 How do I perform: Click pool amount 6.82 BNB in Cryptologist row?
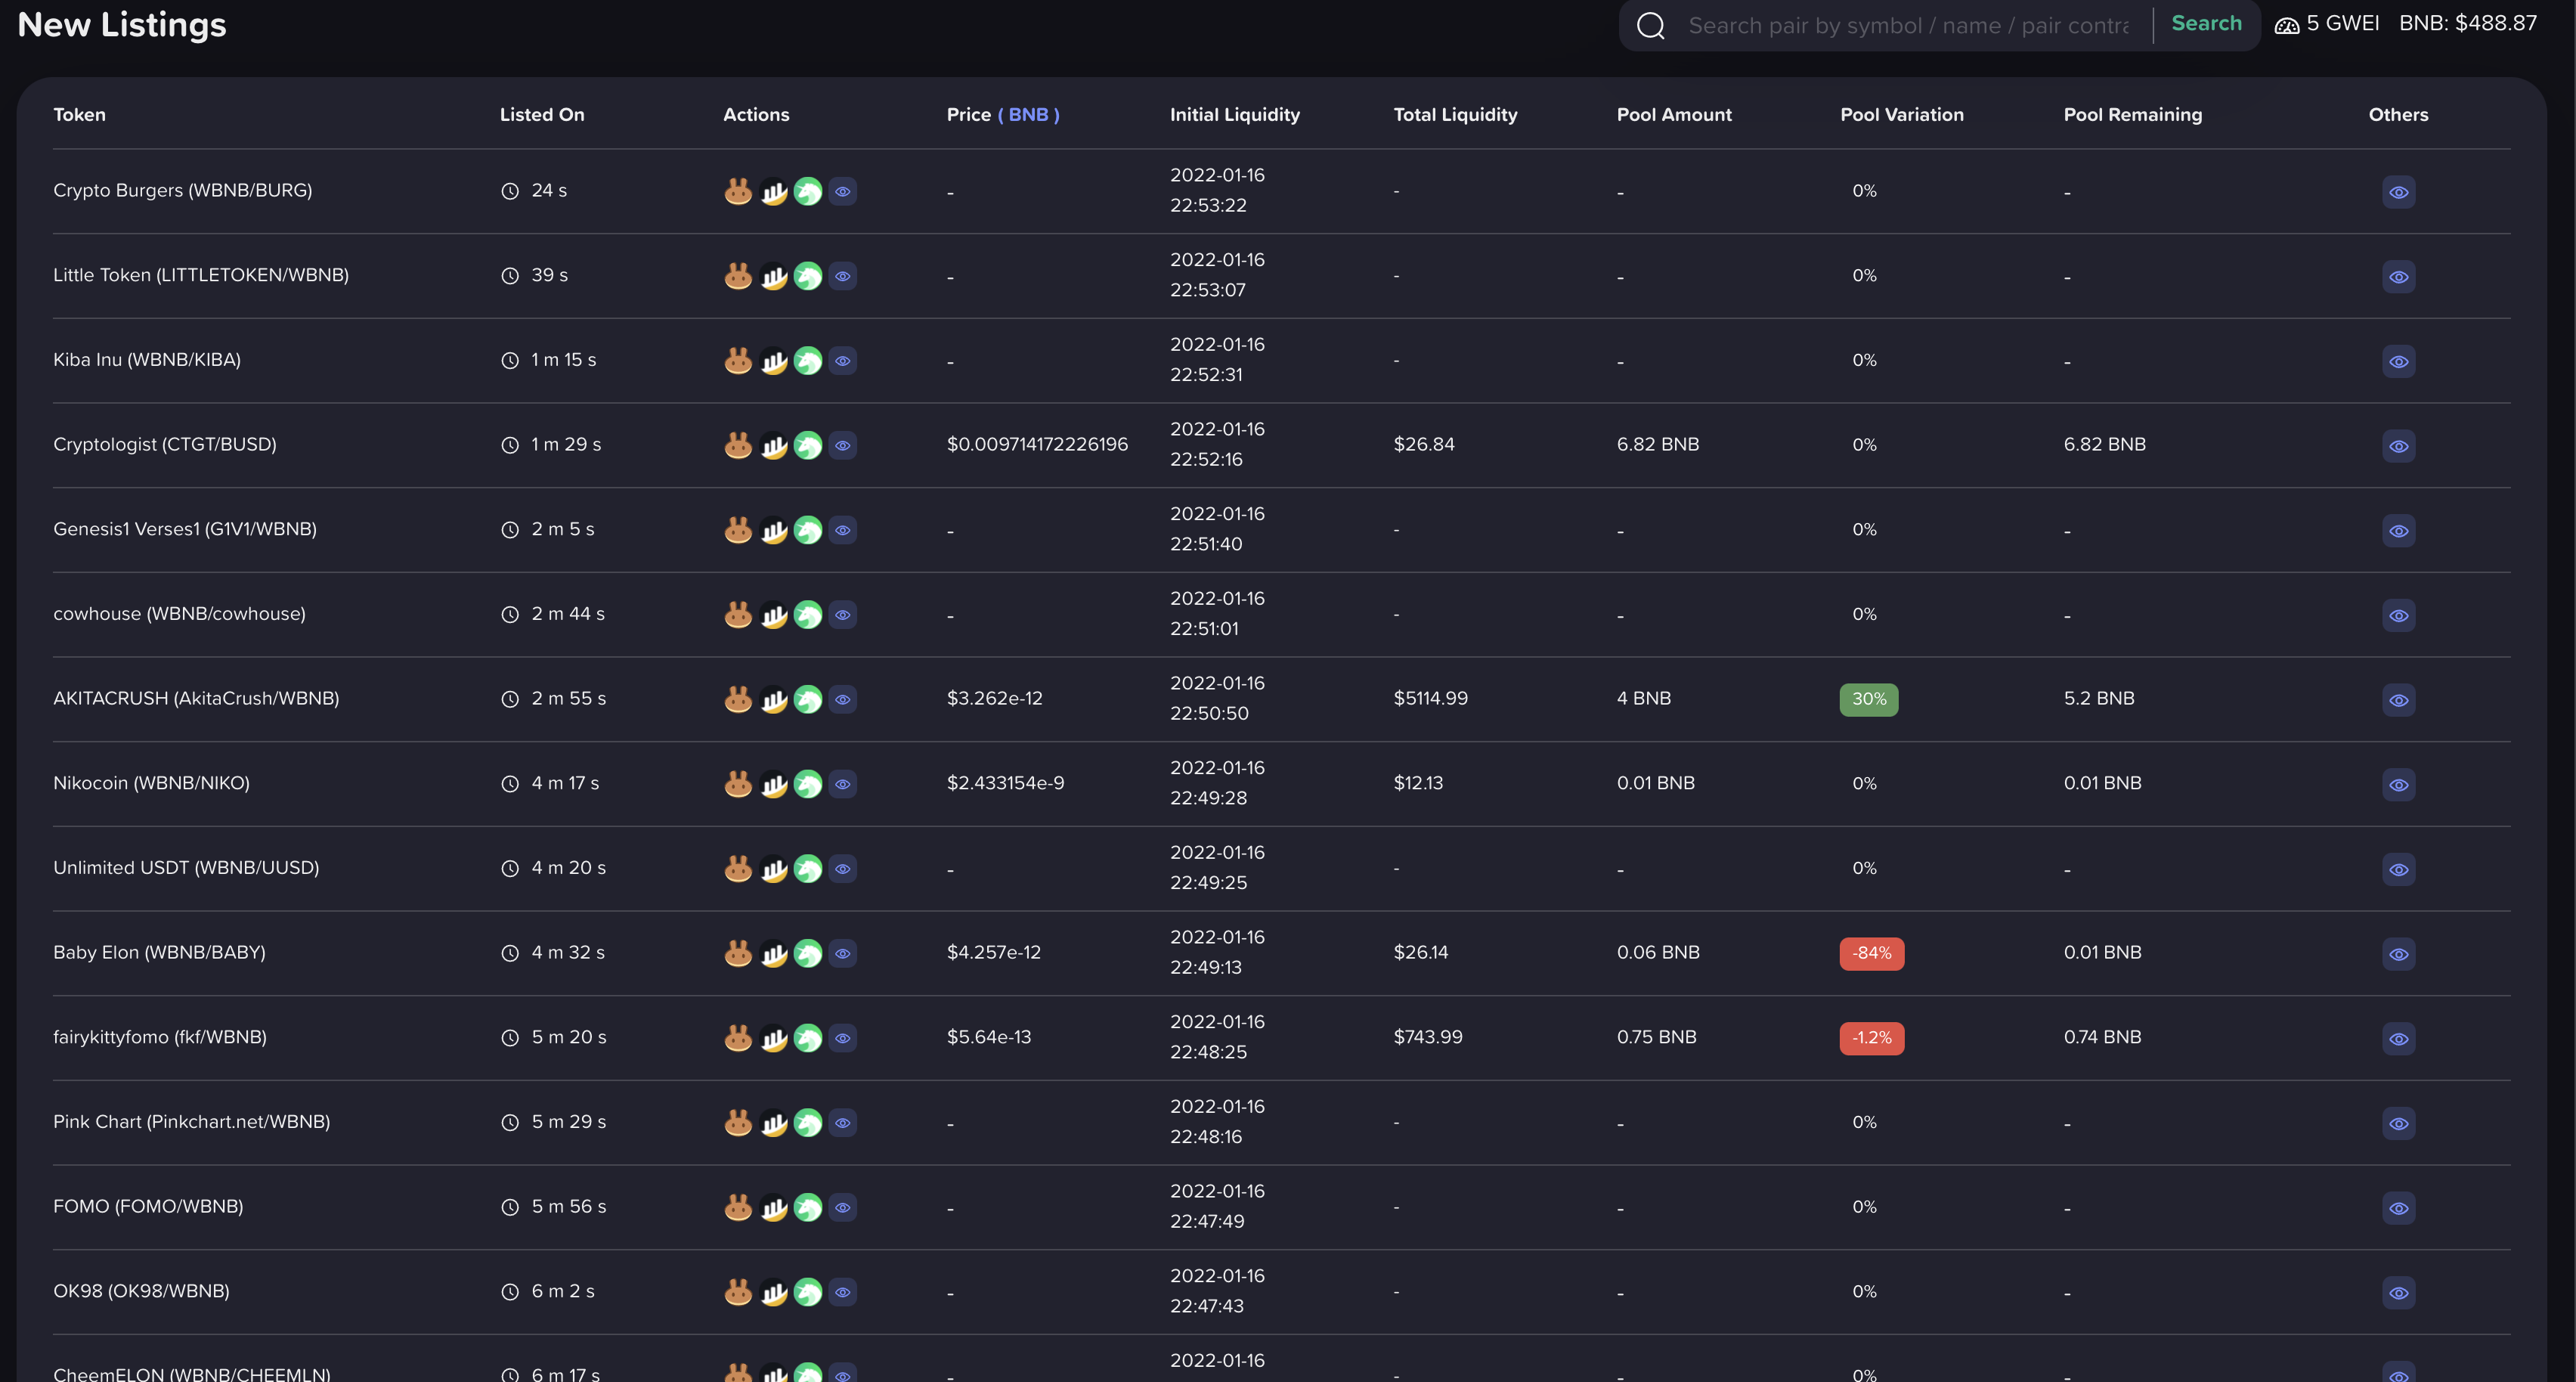click(1658, 444)
